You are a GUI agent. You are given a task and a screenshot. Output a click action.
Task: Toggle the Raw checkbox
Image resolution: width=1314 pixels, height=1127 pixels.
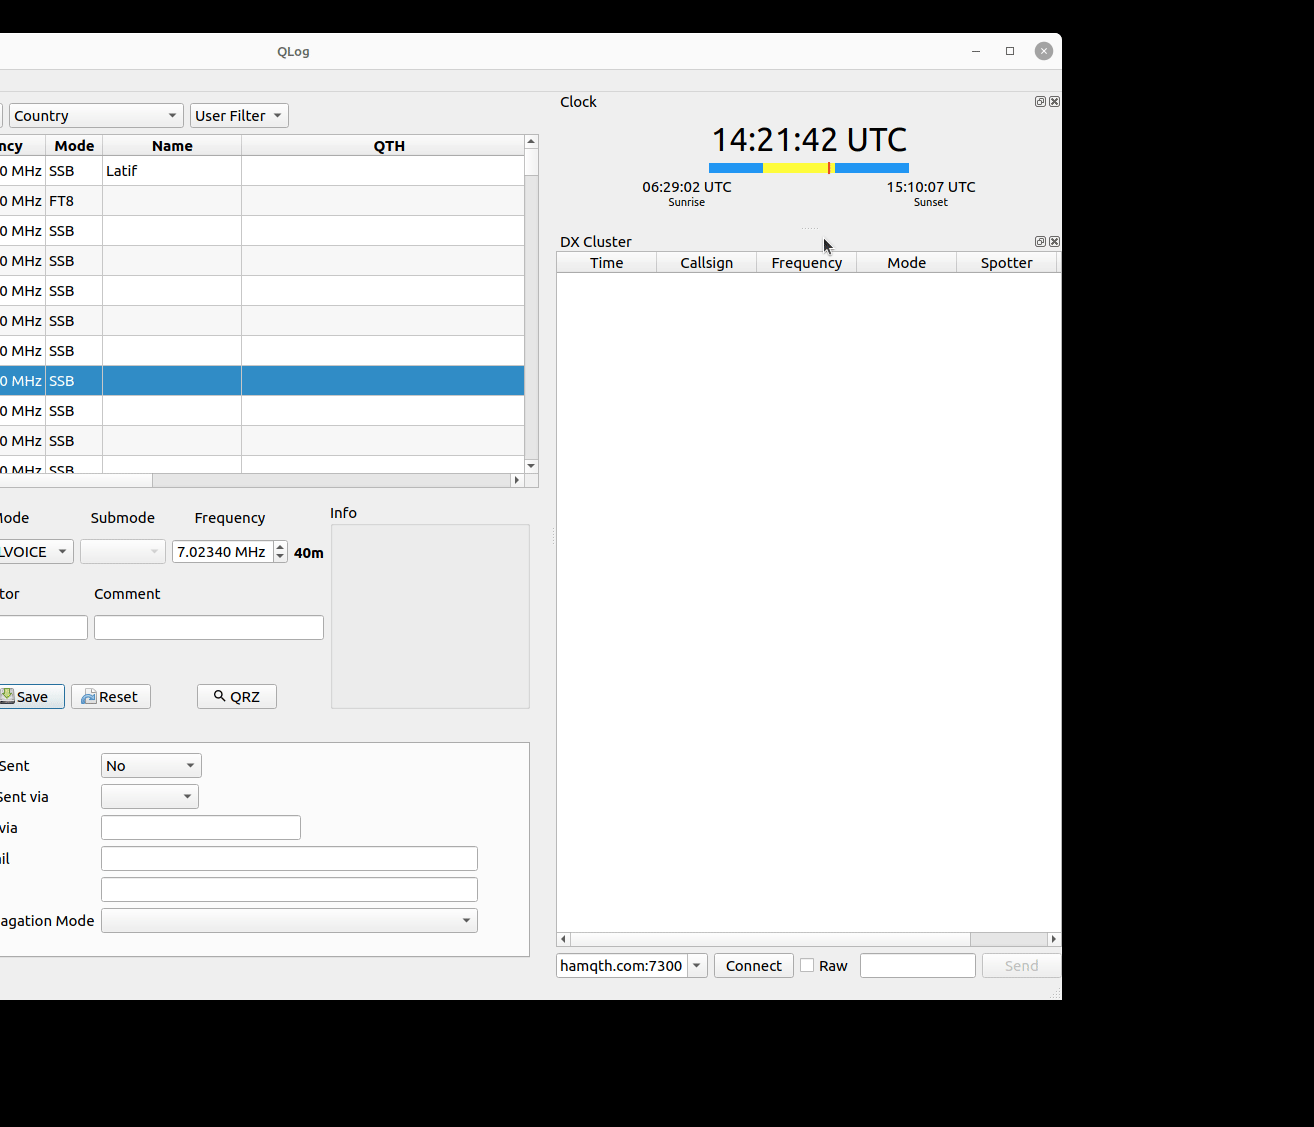click(807, 966)
